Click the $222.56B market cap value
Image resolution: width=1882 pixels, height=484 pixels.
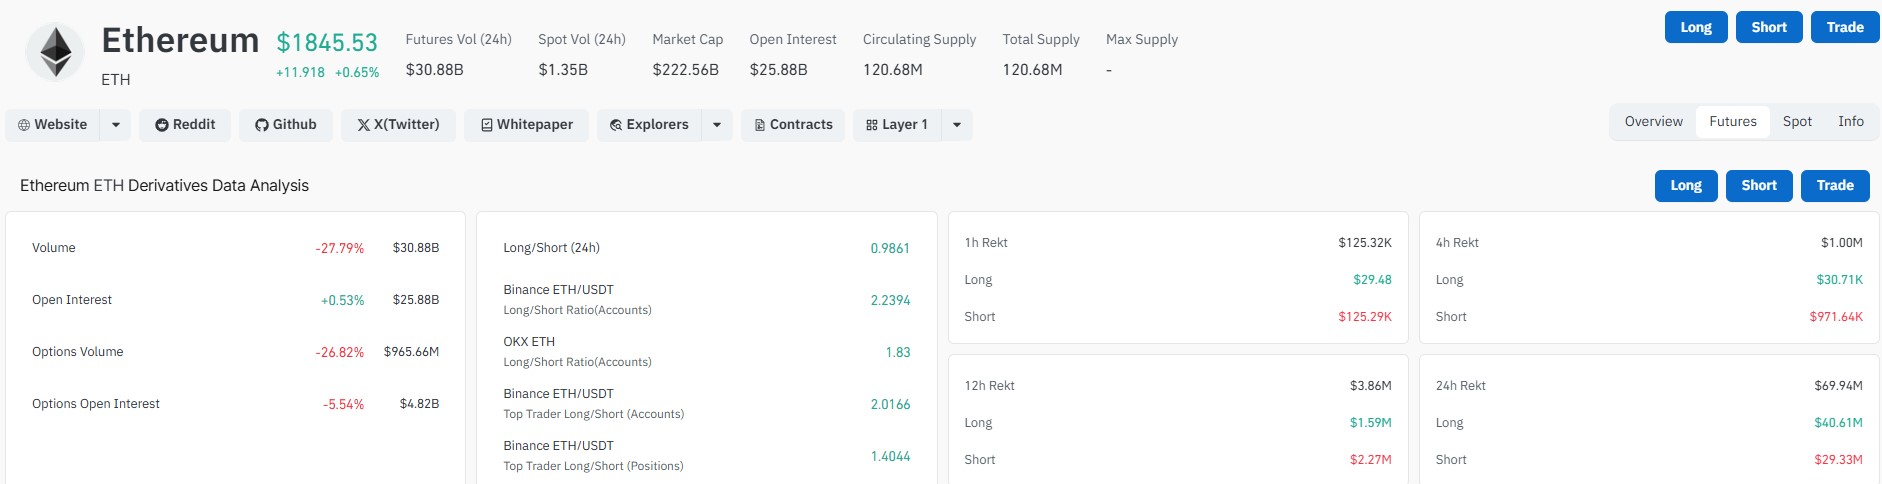tap(686, 70)
